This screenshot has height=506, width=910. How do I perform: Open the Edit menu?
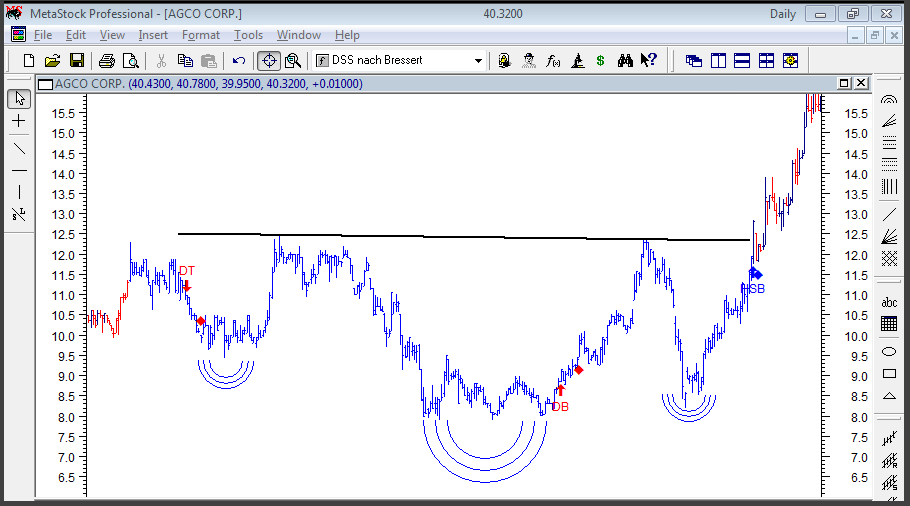(75, 35)
